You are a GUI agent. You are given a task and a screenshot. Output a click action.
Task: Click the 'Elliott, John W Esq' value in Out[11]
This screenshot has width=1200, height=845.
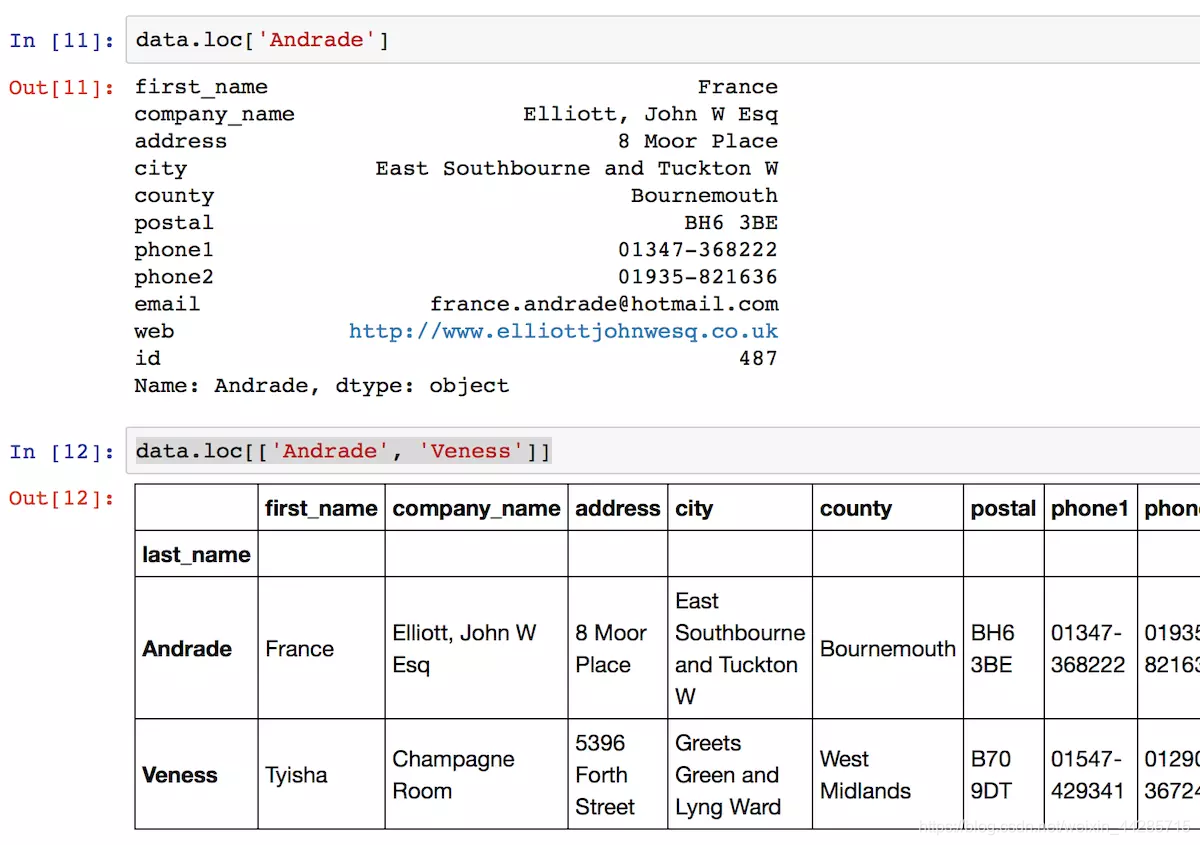click(x=650, y=114)
